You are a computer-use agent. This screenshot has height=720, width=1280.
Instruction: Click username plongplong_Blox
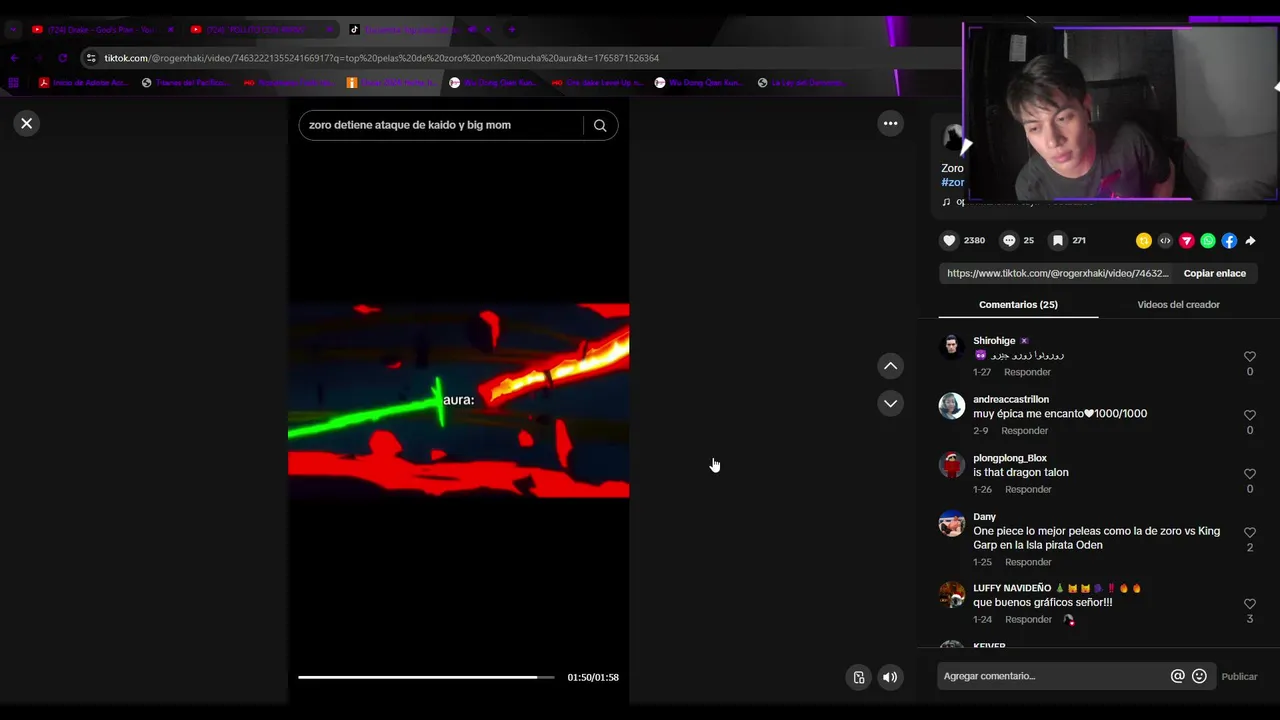click(x=1010, y=458)
